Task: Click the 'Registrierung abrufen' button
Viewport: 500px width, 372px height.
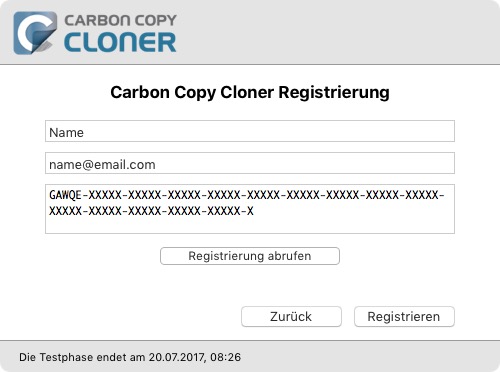Action: click(x=250, y=256)
